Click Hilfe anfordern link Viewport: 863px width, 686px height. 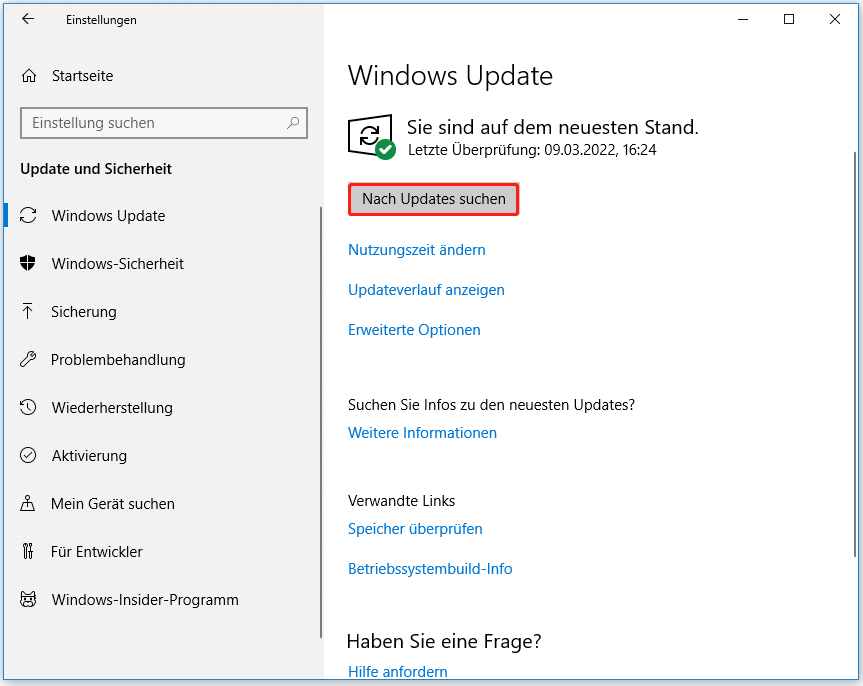pyautogui.click(x=397, y=671)
